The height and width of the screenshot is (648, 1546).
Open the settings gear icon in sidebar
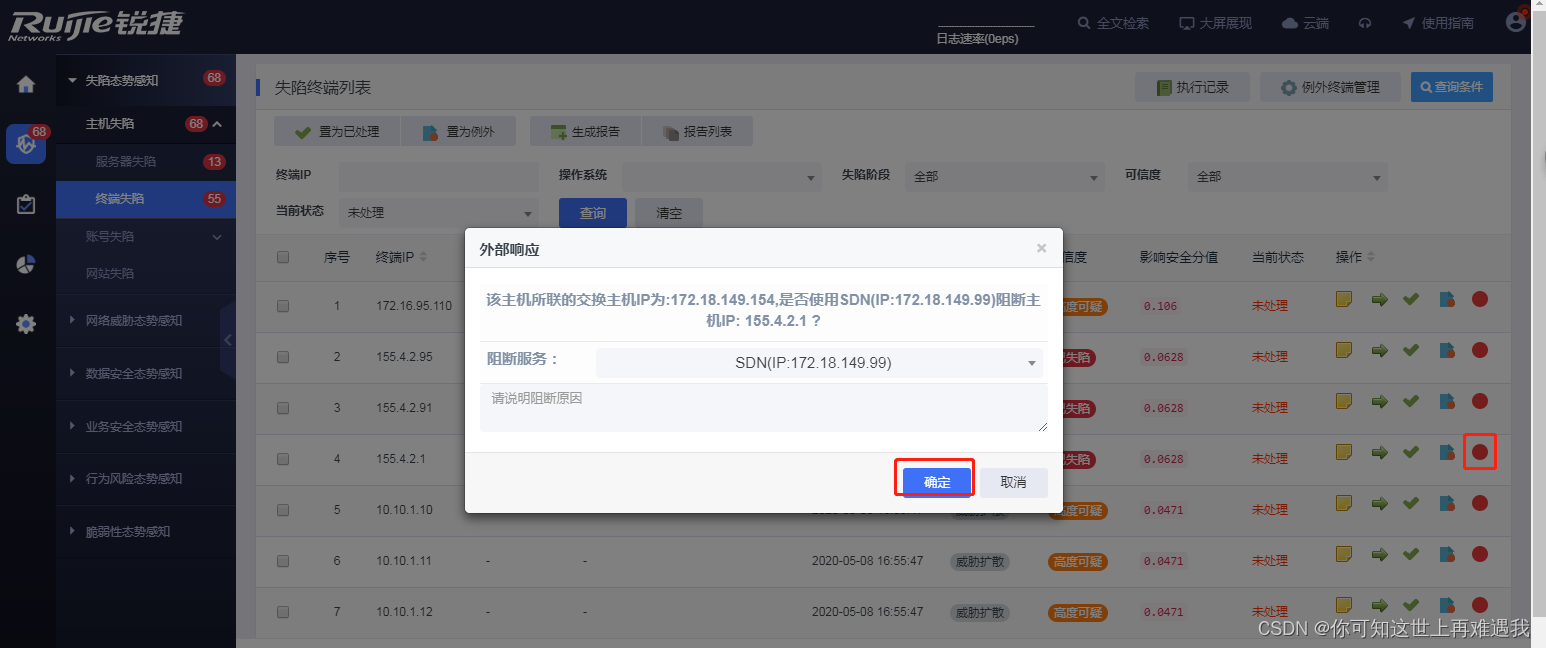point(26,324)
